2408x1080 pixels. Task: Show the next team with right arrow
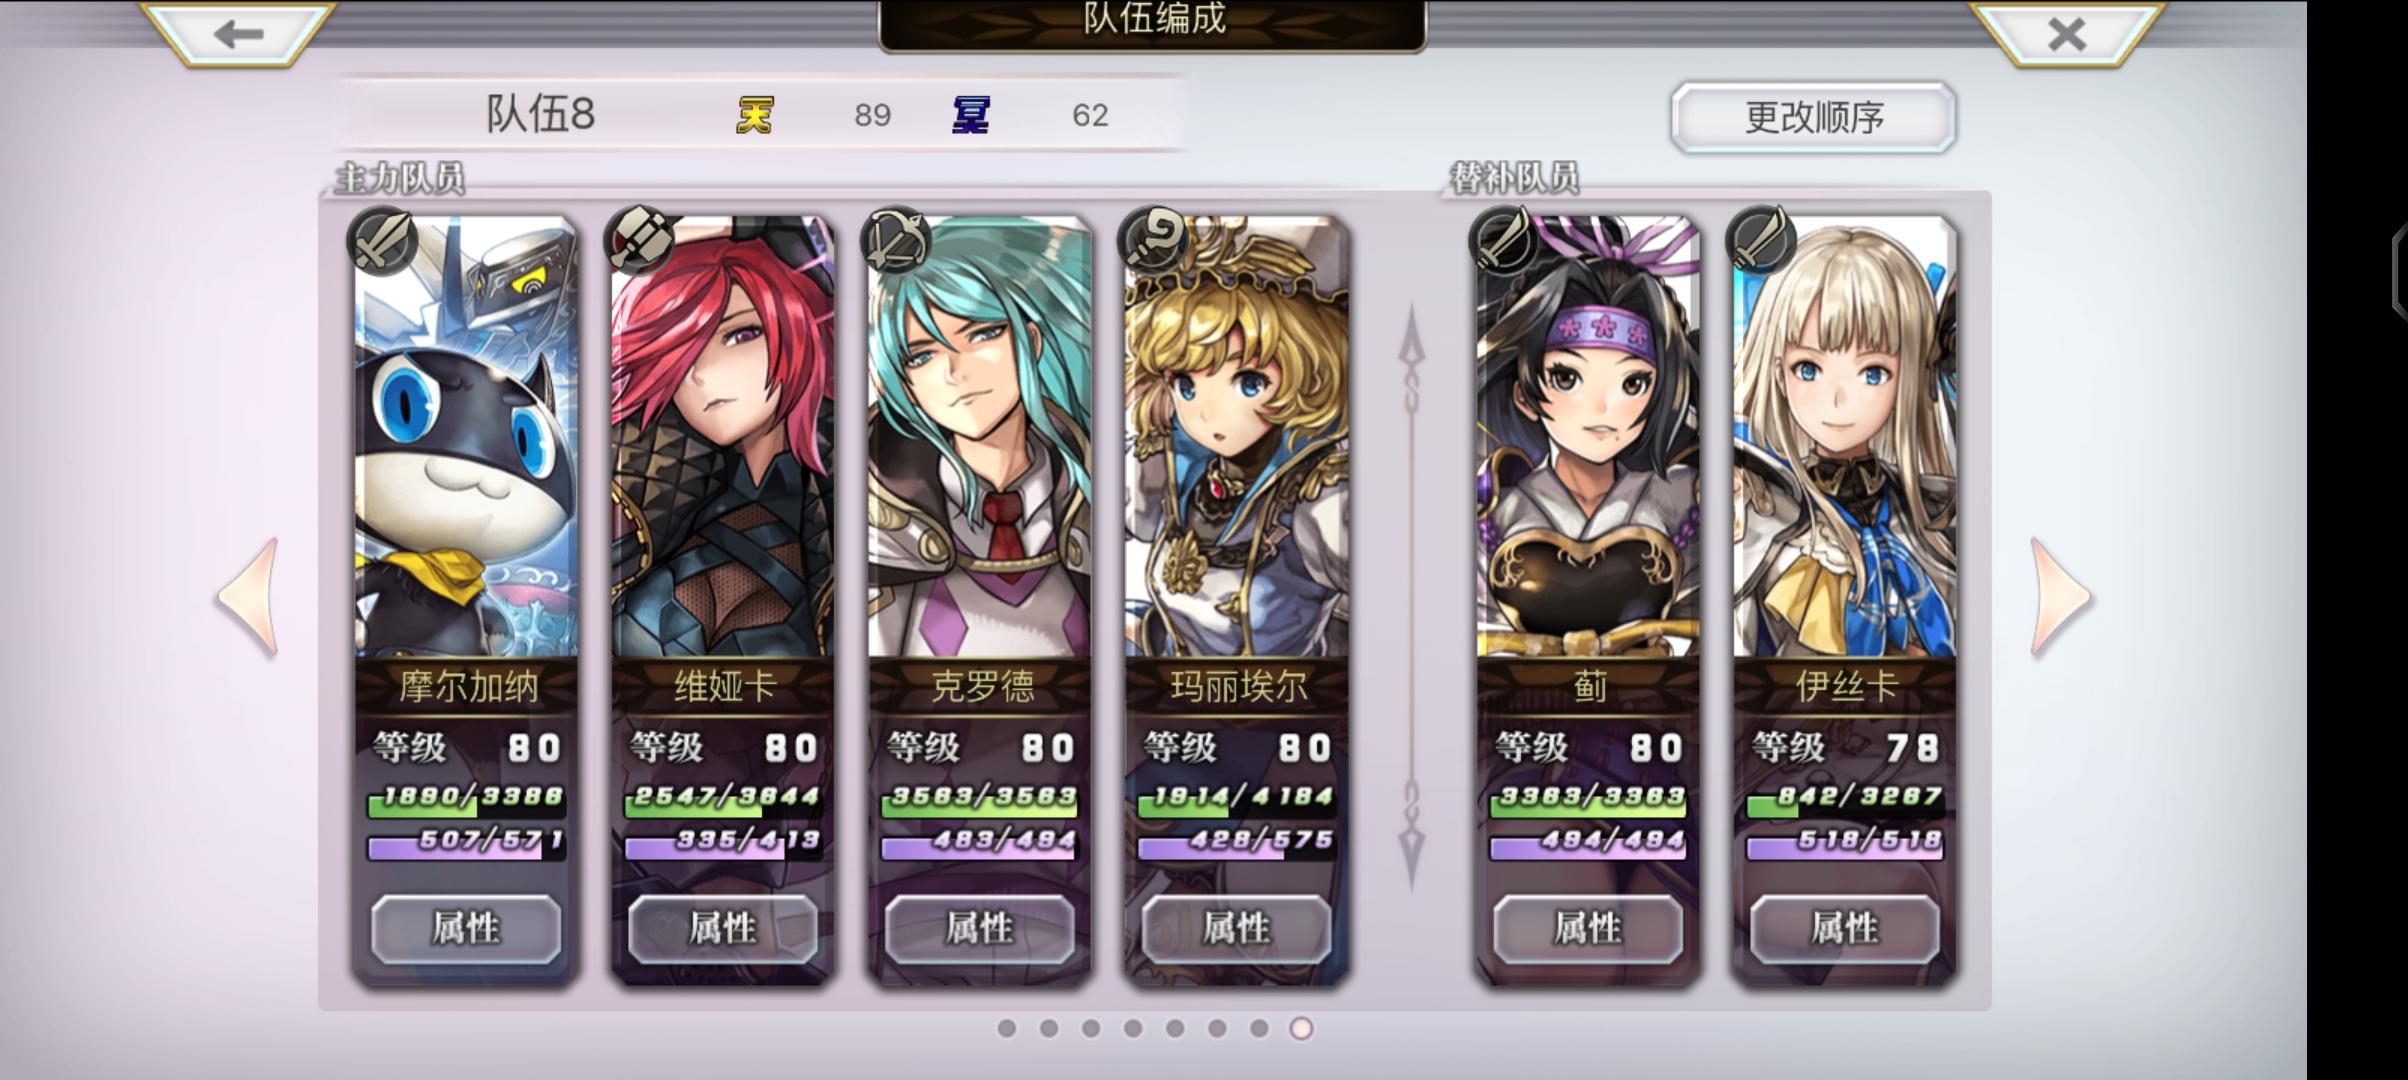pos(2060,597)
